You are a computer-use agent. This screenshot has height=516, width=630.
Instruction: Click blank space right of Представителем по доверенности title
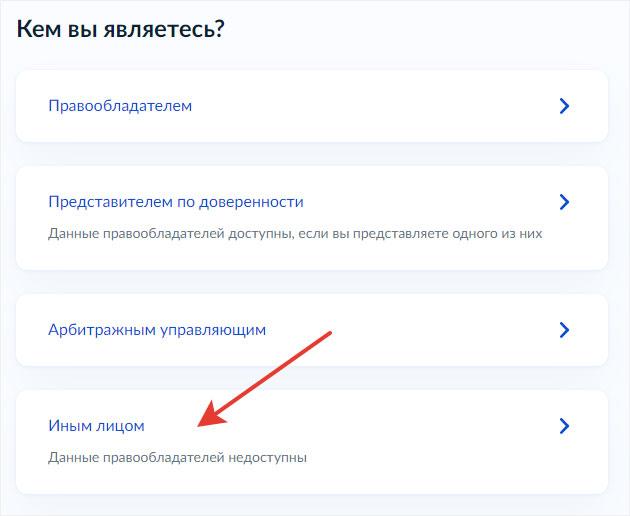tap(430, 202)
